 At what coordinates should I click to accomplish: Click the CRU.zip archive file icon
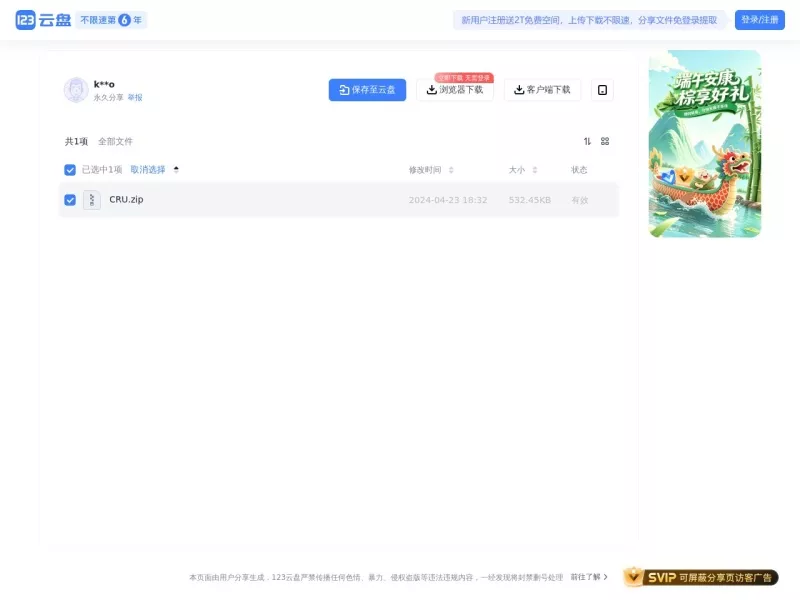(x=92, y=200)
